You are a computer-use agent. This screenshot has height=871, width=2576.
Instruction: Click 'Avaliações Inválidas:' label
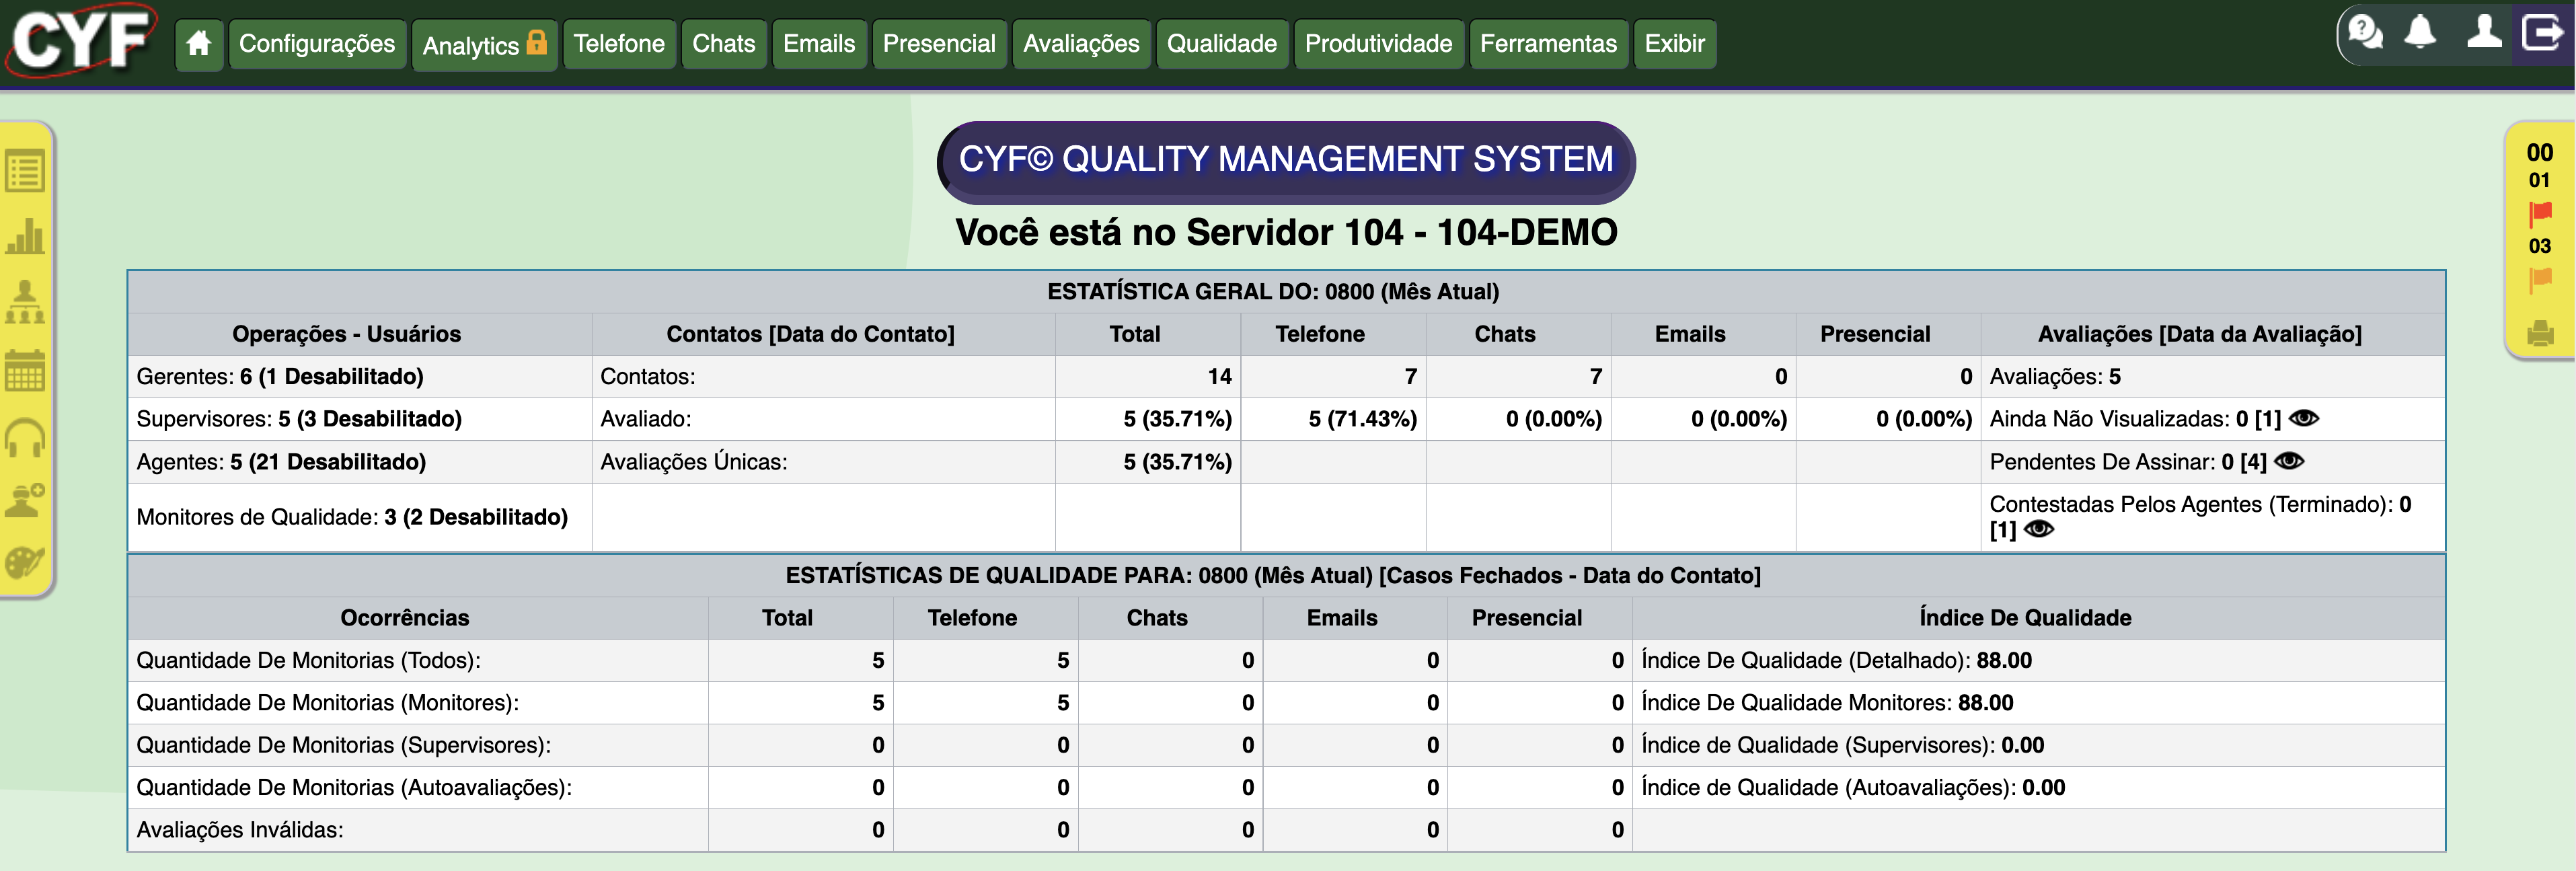click(239, 830)
